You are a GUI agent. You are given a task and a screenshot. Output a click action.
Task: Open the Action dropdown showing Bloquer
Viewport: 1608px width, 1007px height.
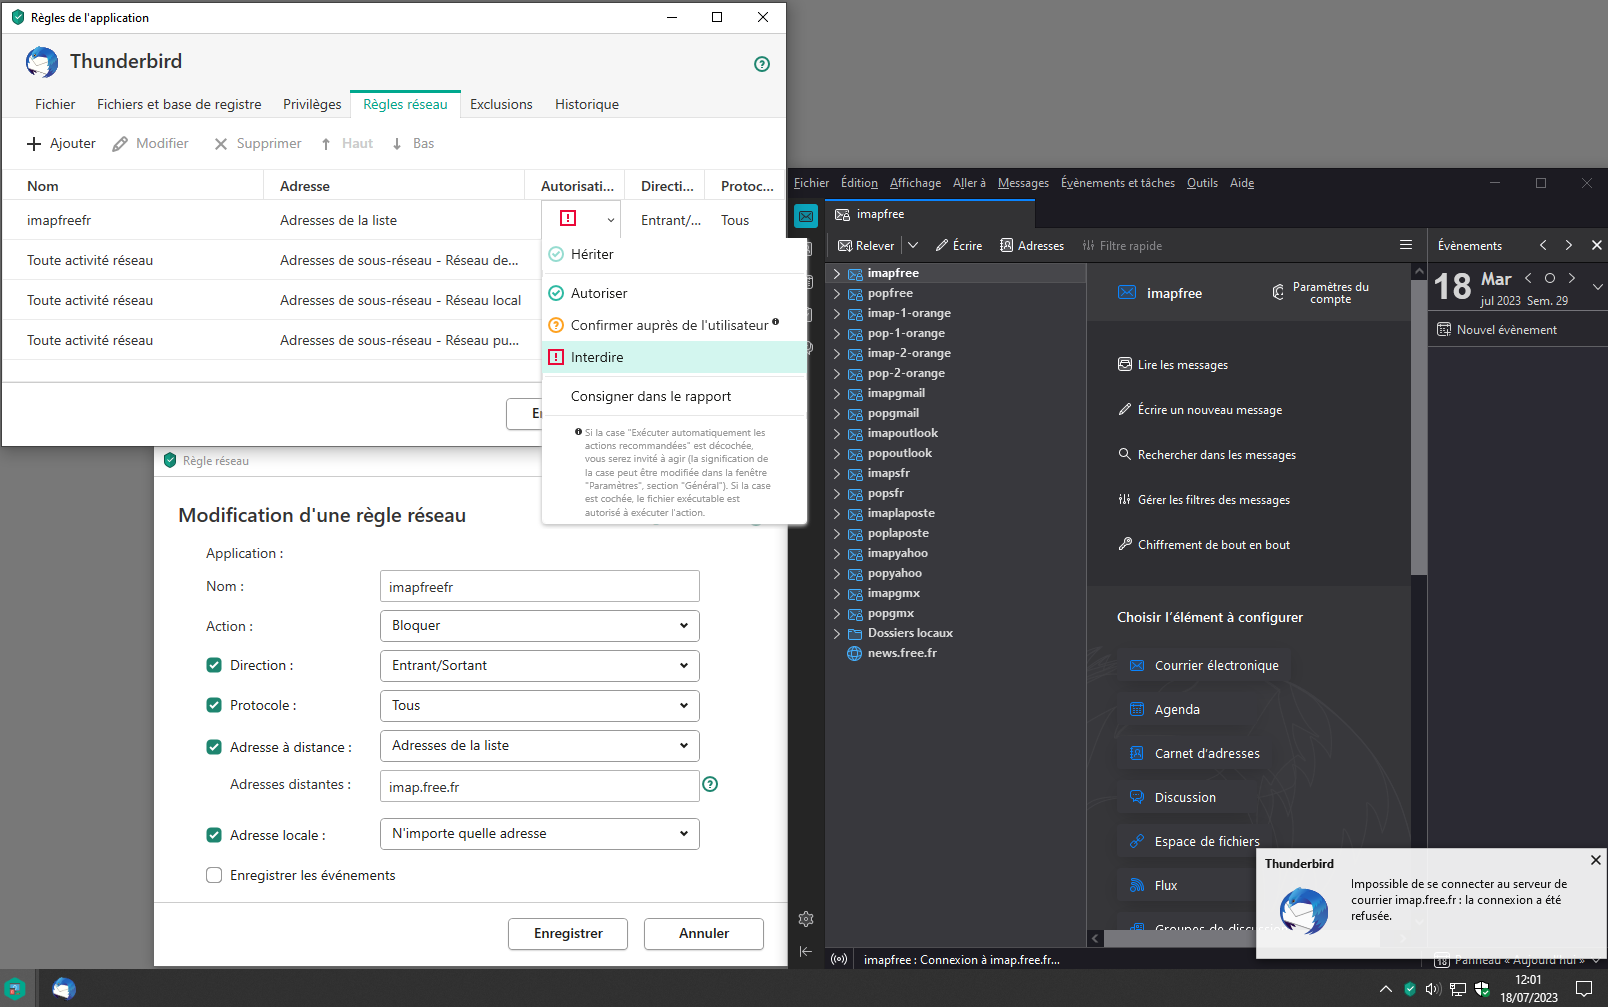pos(539,626)
